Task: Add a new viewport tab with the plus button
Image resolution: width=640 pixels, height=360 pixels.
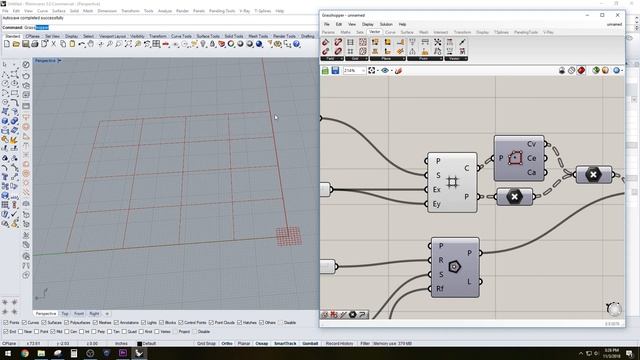Action: [107, 313]
